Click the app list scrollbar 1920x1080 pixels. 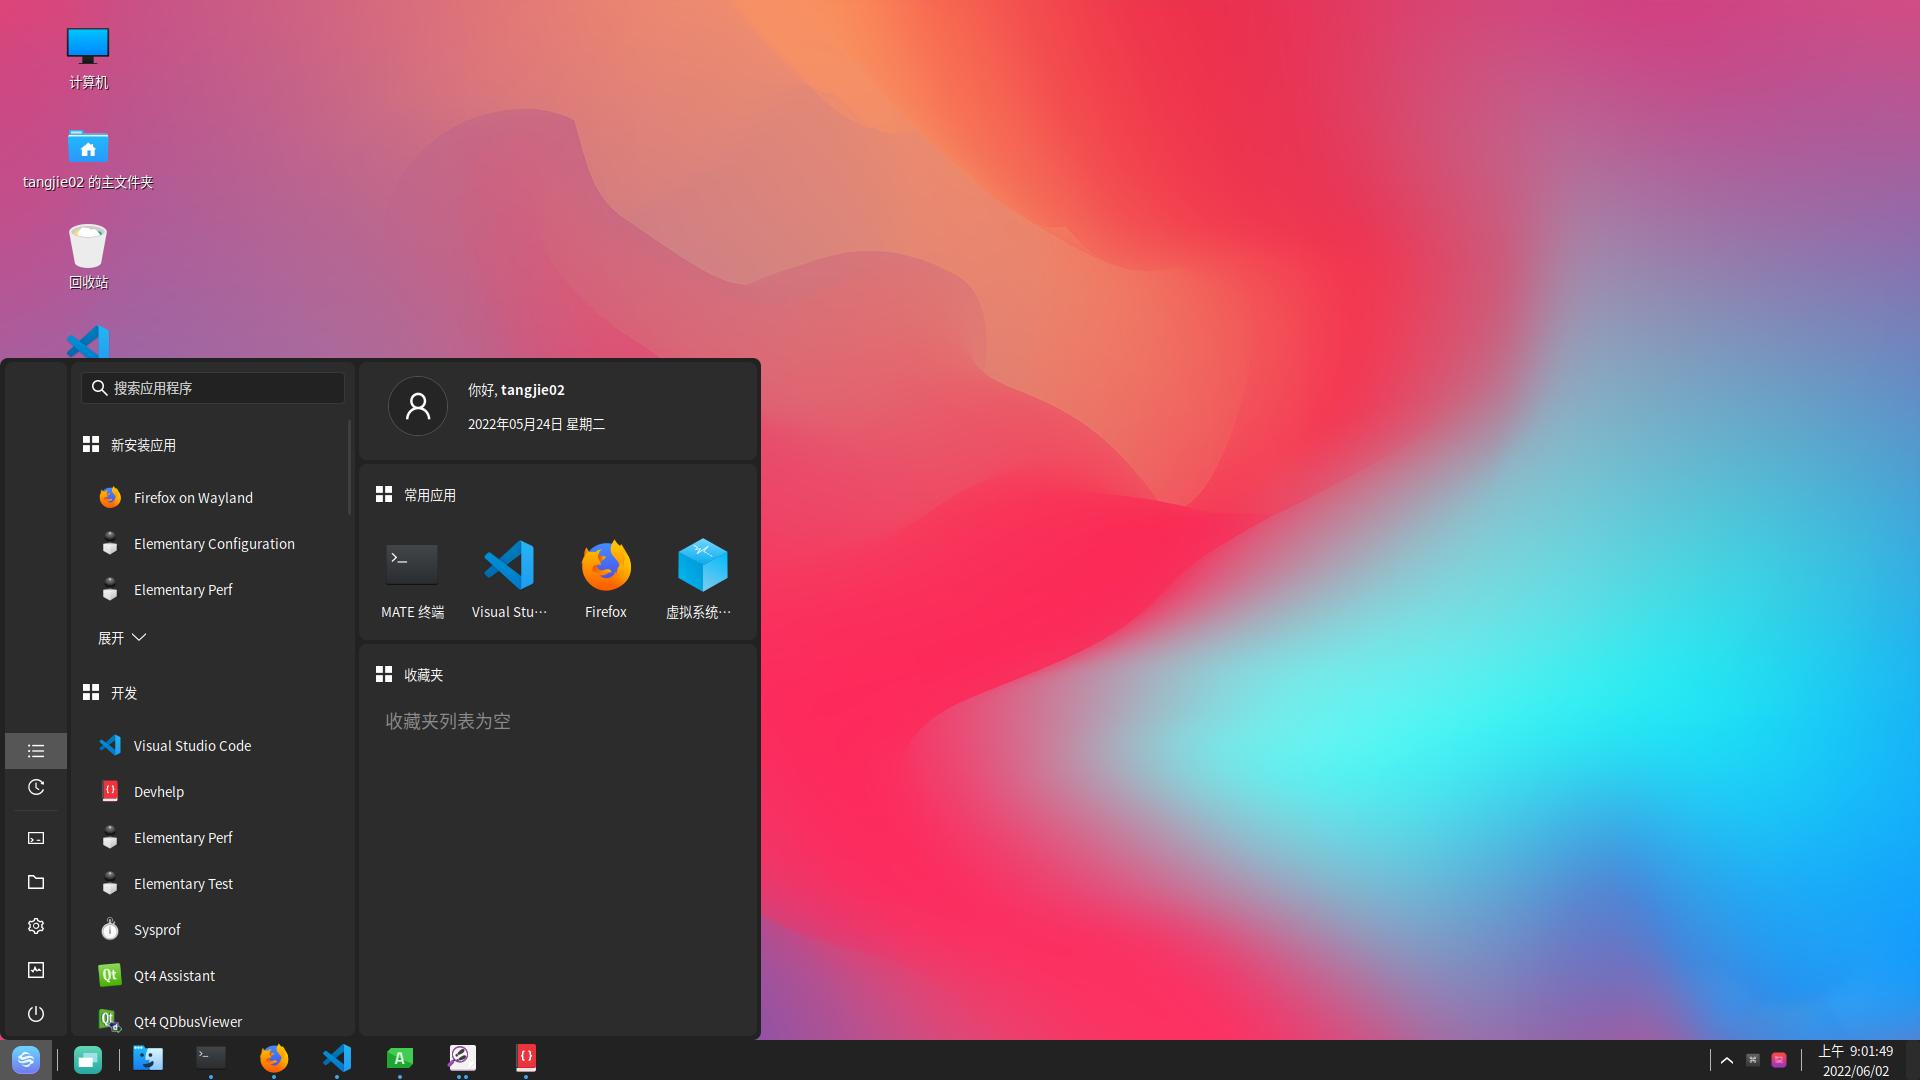349,468
